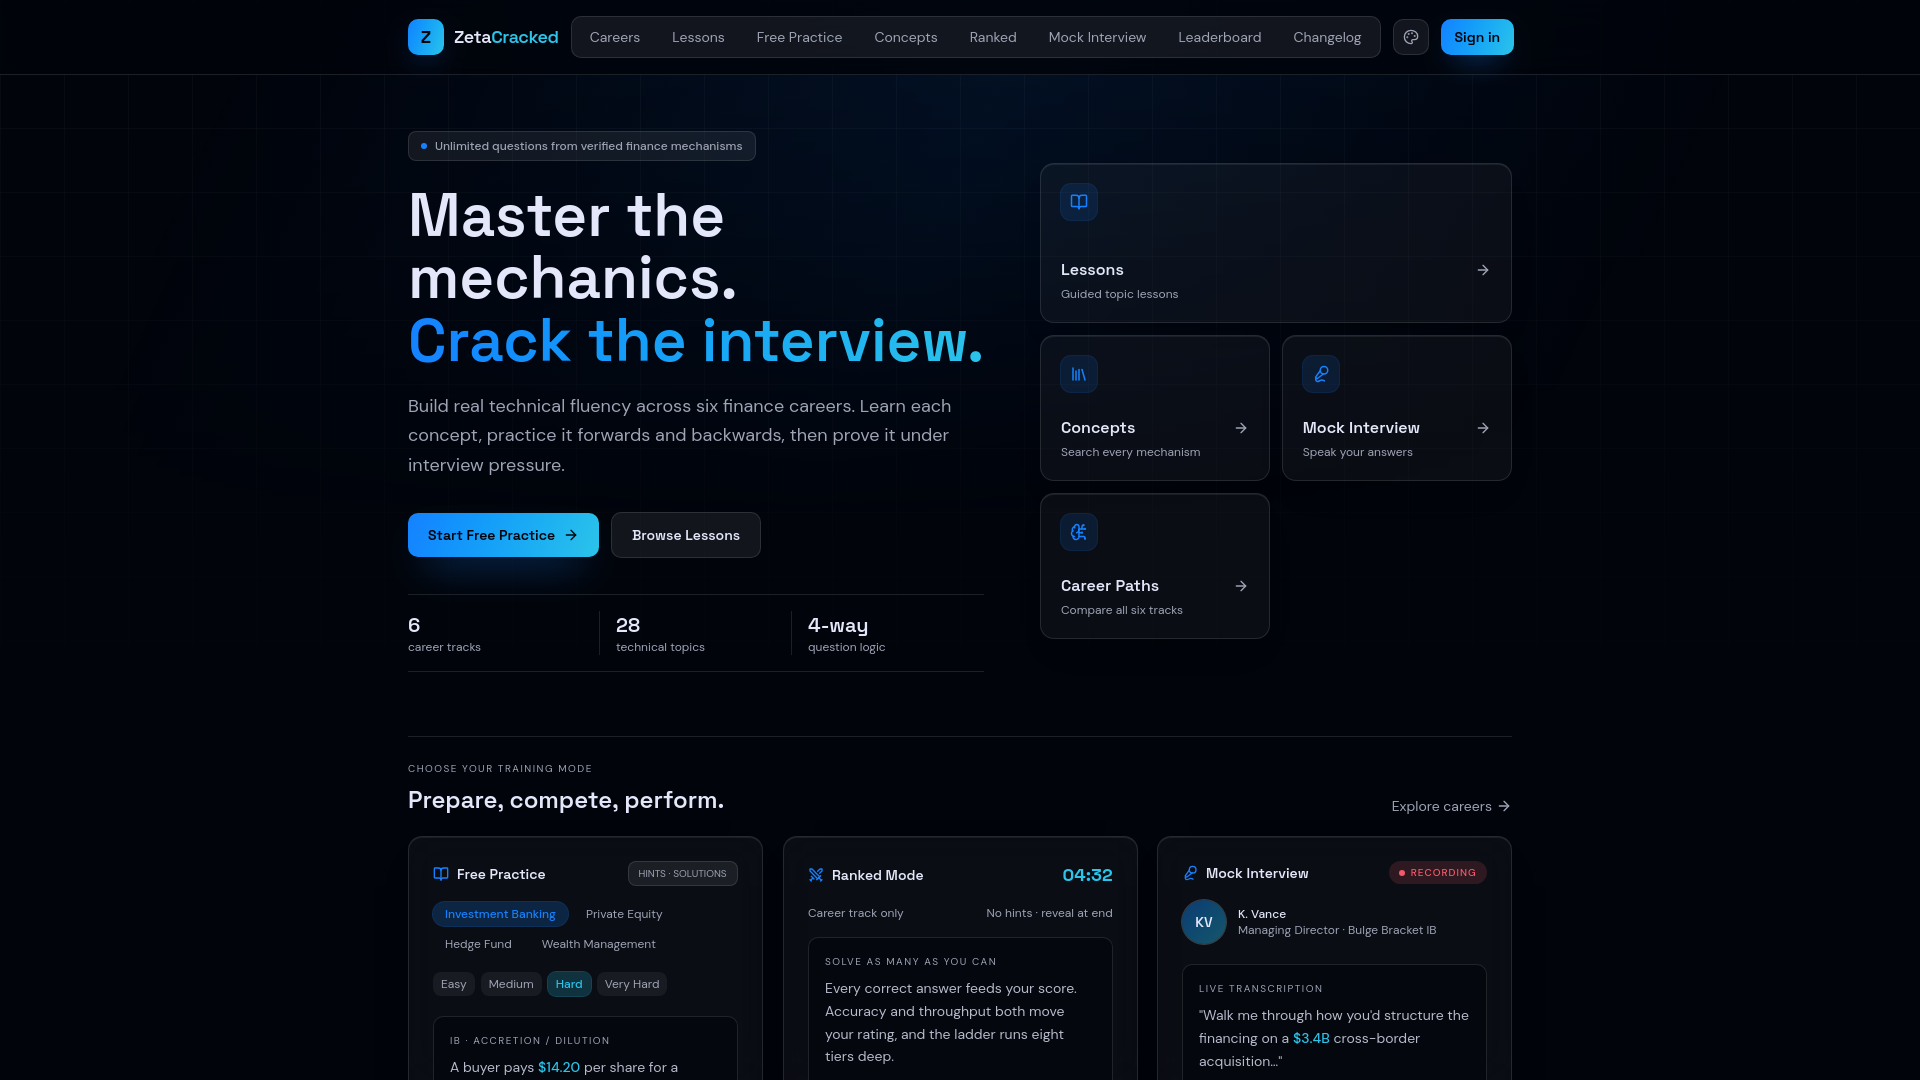Viewport: 1920px width, 1080px height.
Task: Click the Concepts card library icon
Action: click(1079, 374)
